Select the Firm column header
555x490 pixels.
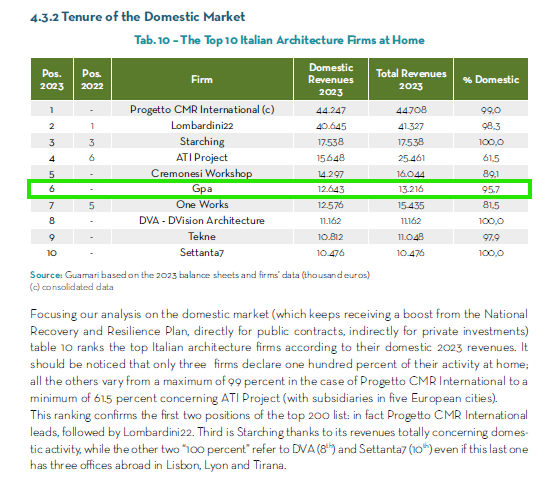tap(202, 79)
